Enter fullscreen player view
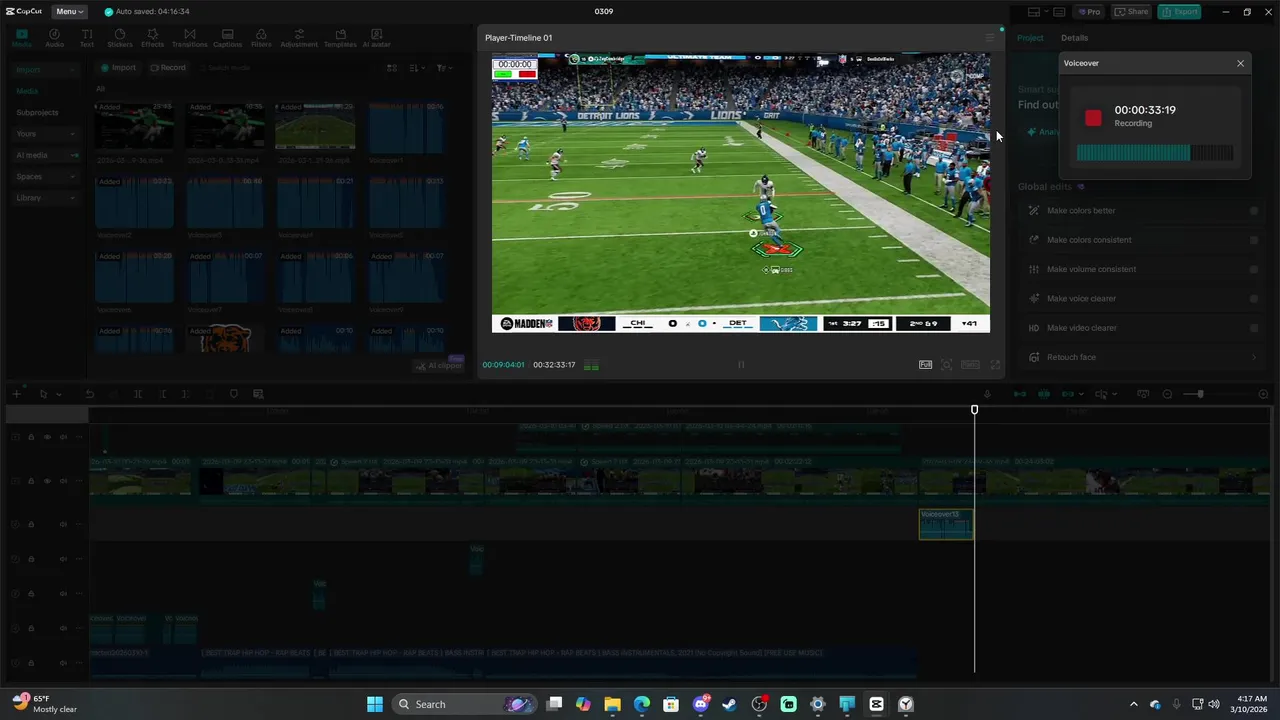 point(995,365)
